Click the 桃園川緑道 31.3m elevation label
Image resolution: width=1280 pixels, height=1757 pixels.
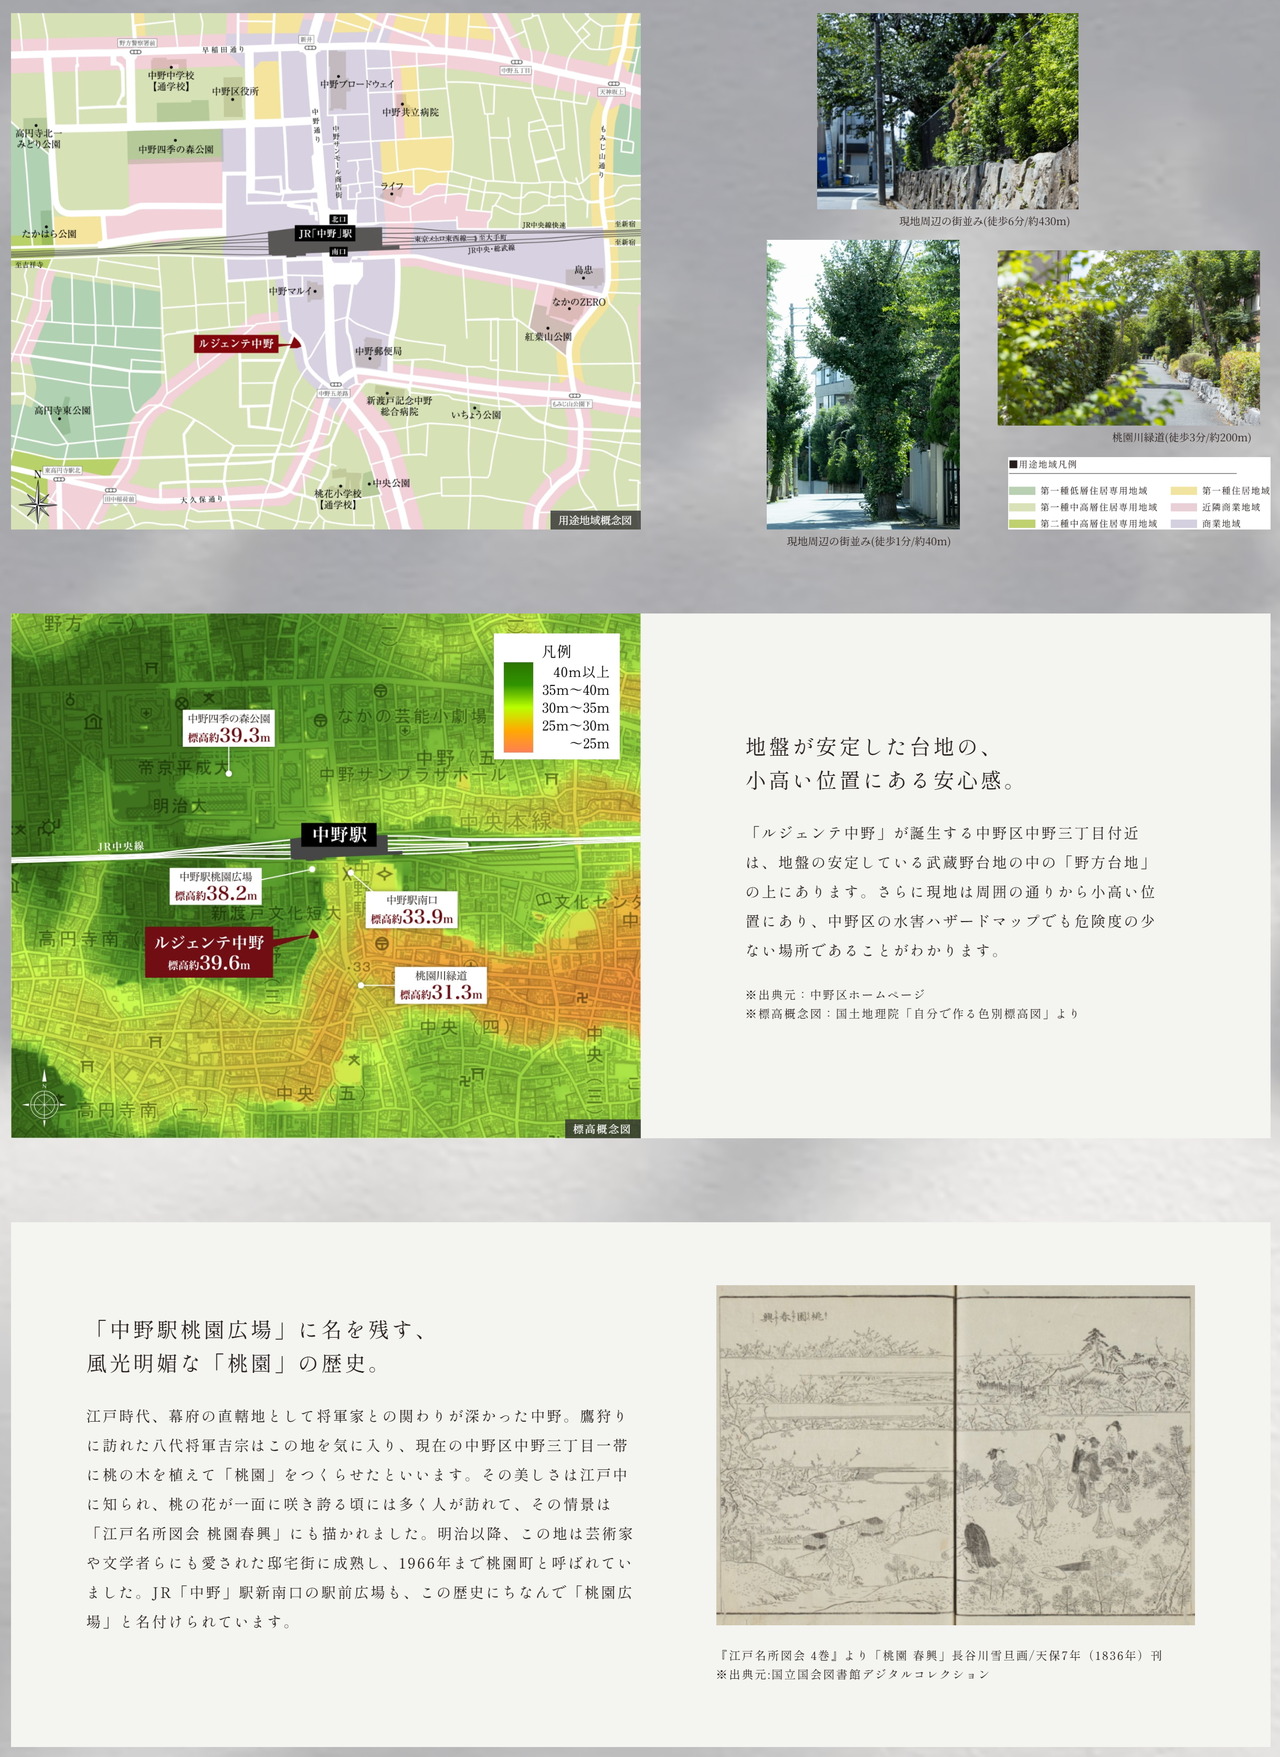[441, 984]
